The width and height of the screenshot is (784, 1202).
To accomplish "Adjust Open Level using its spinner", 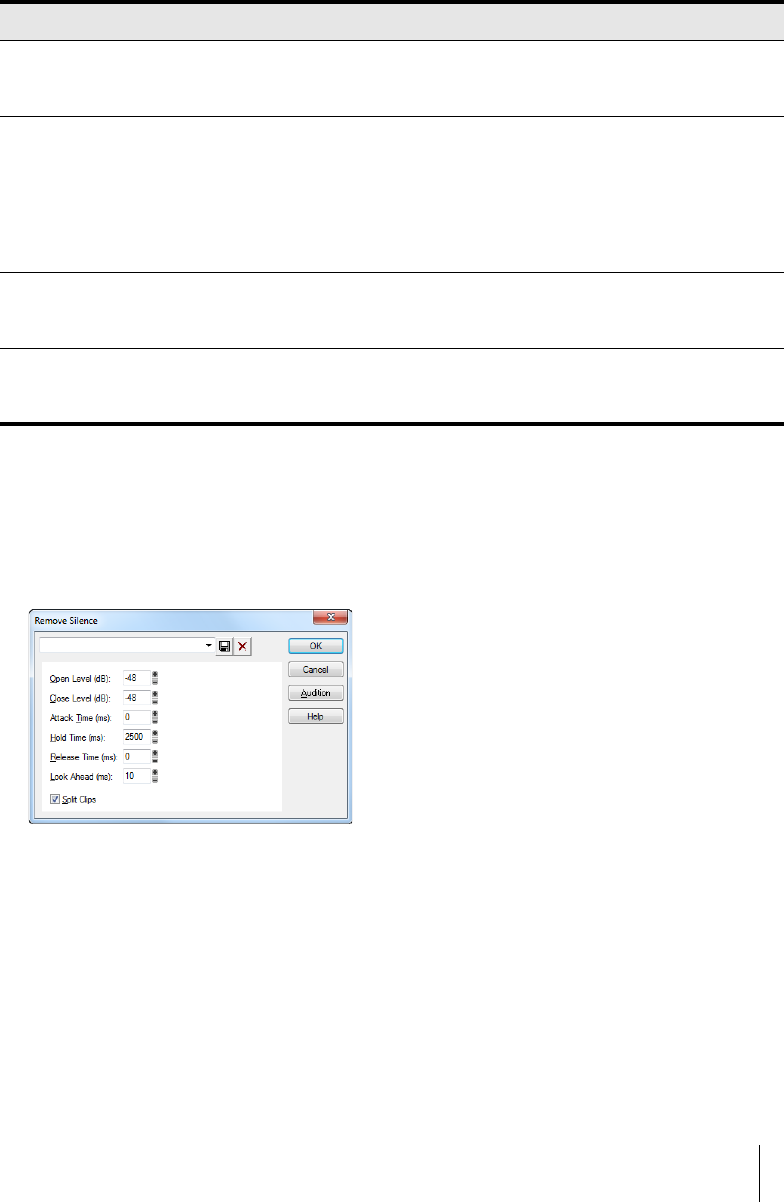I will [x=155, y=677].
